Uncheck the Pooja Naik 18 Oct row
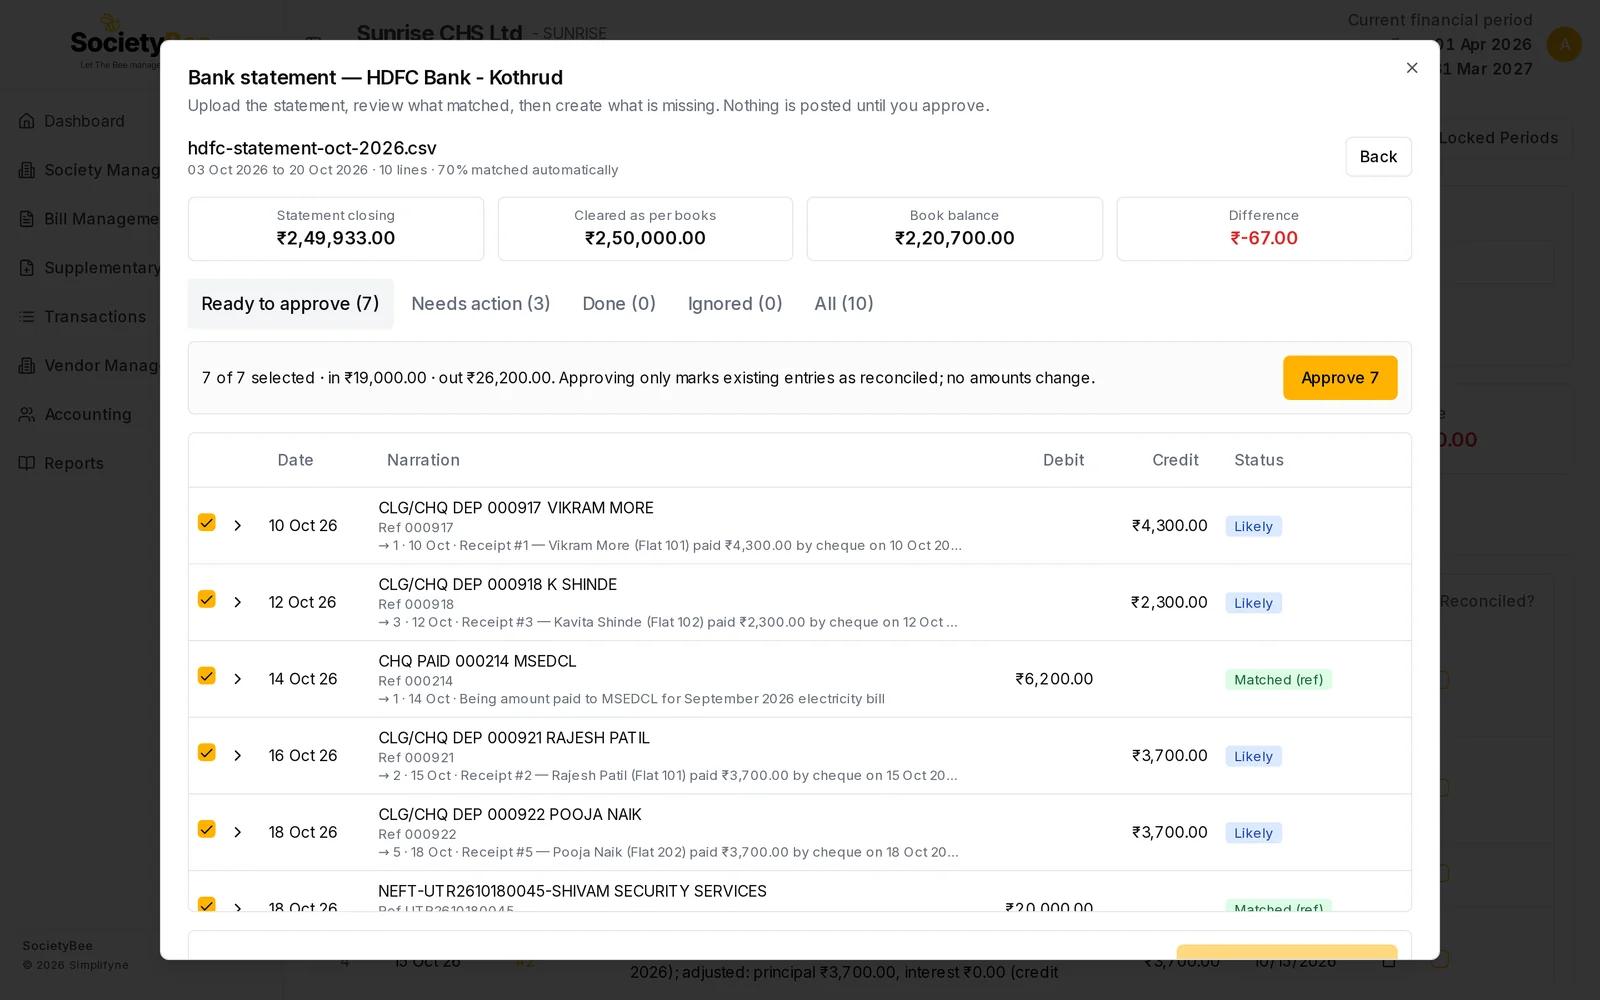 (207, 829)
